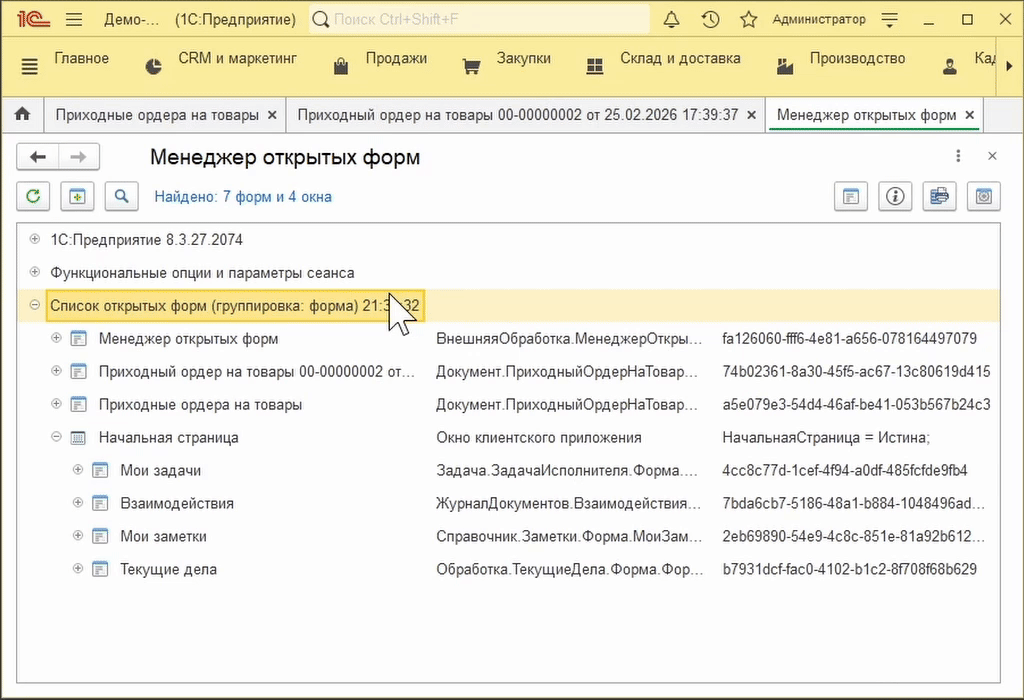
Task: Expand 1С:Предприятие 8.3.27.2074 node
Action: tap(35, 239)
